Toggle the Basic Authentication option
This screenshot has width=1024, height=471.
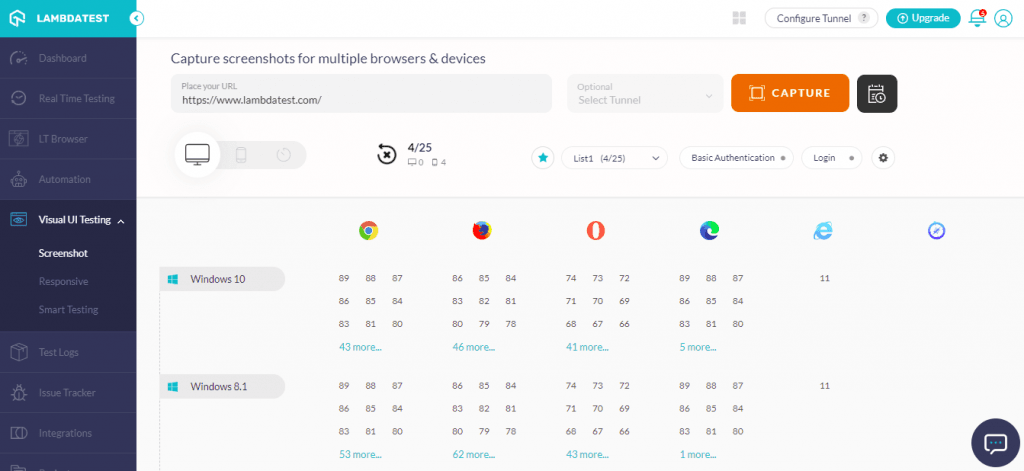click(x=732, y=158)
